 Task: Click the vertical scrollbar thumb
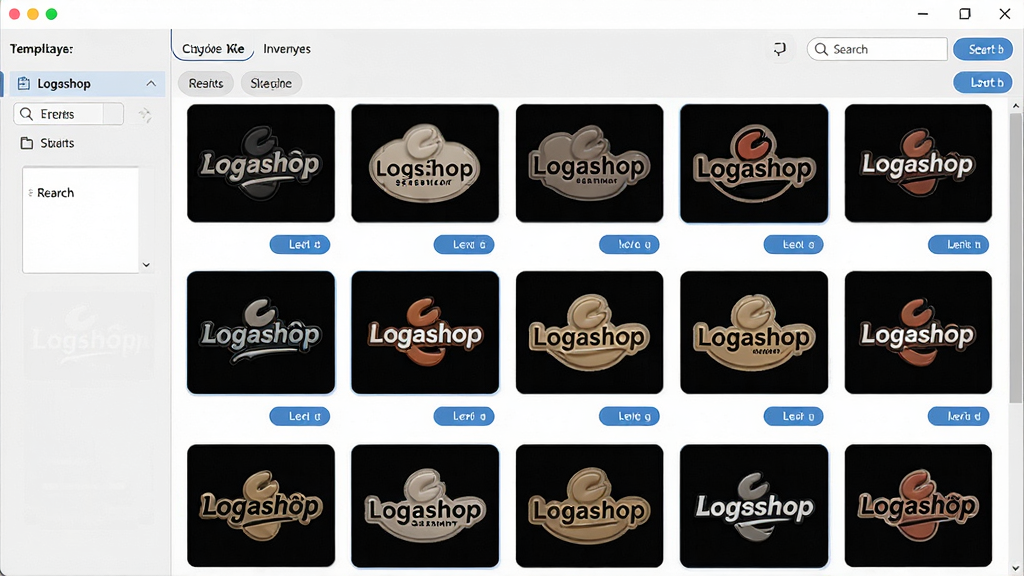click(x=1016, y=258)
